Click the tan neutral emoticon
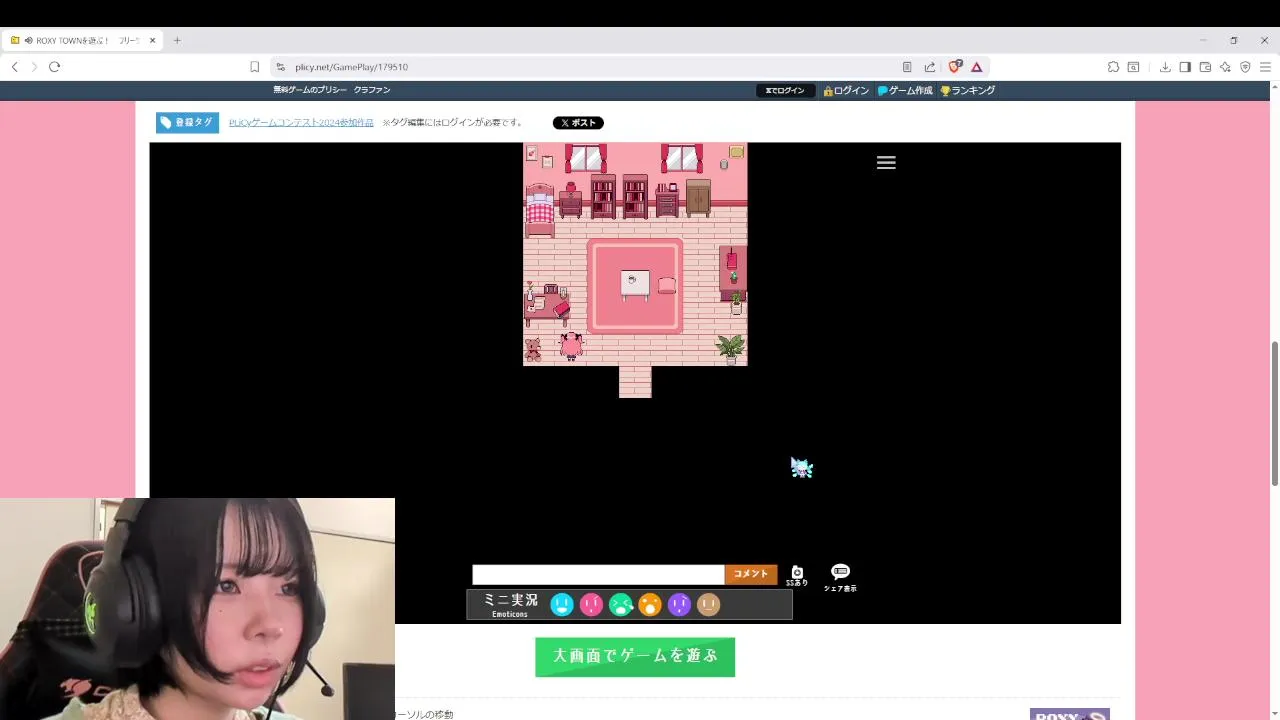Image resolution: width=1280 pixels, height=720 pixels. point(708,604)
